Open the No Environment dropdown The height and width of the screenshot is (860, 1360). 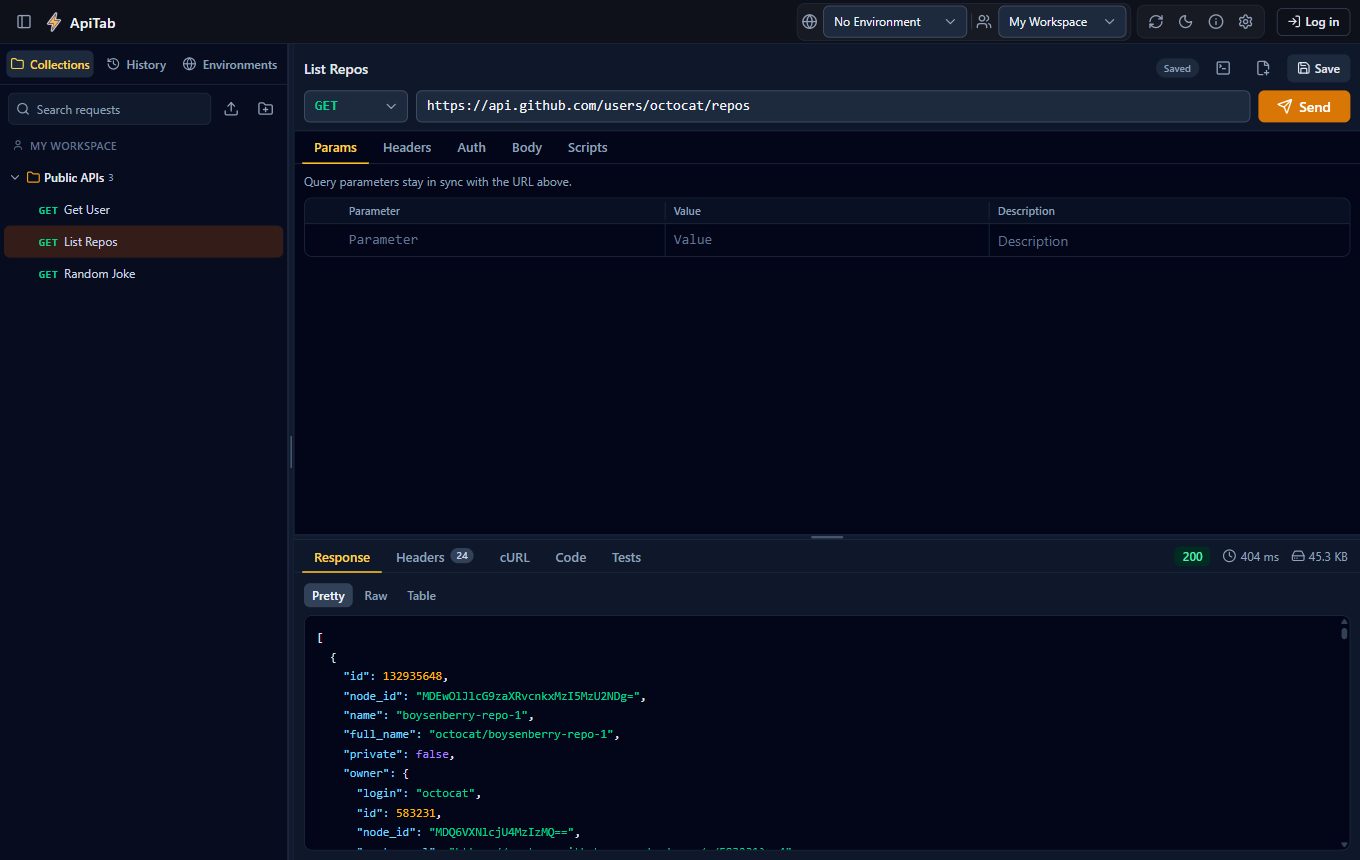pos(895,22)
